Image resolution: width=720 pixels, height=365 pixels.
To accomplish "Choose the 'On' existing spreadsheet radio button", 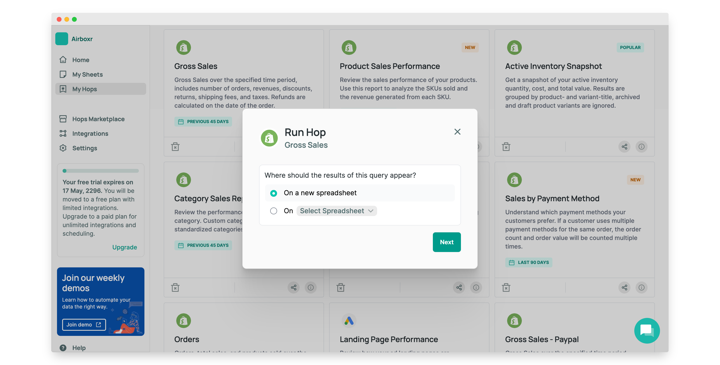I will 274,211.
